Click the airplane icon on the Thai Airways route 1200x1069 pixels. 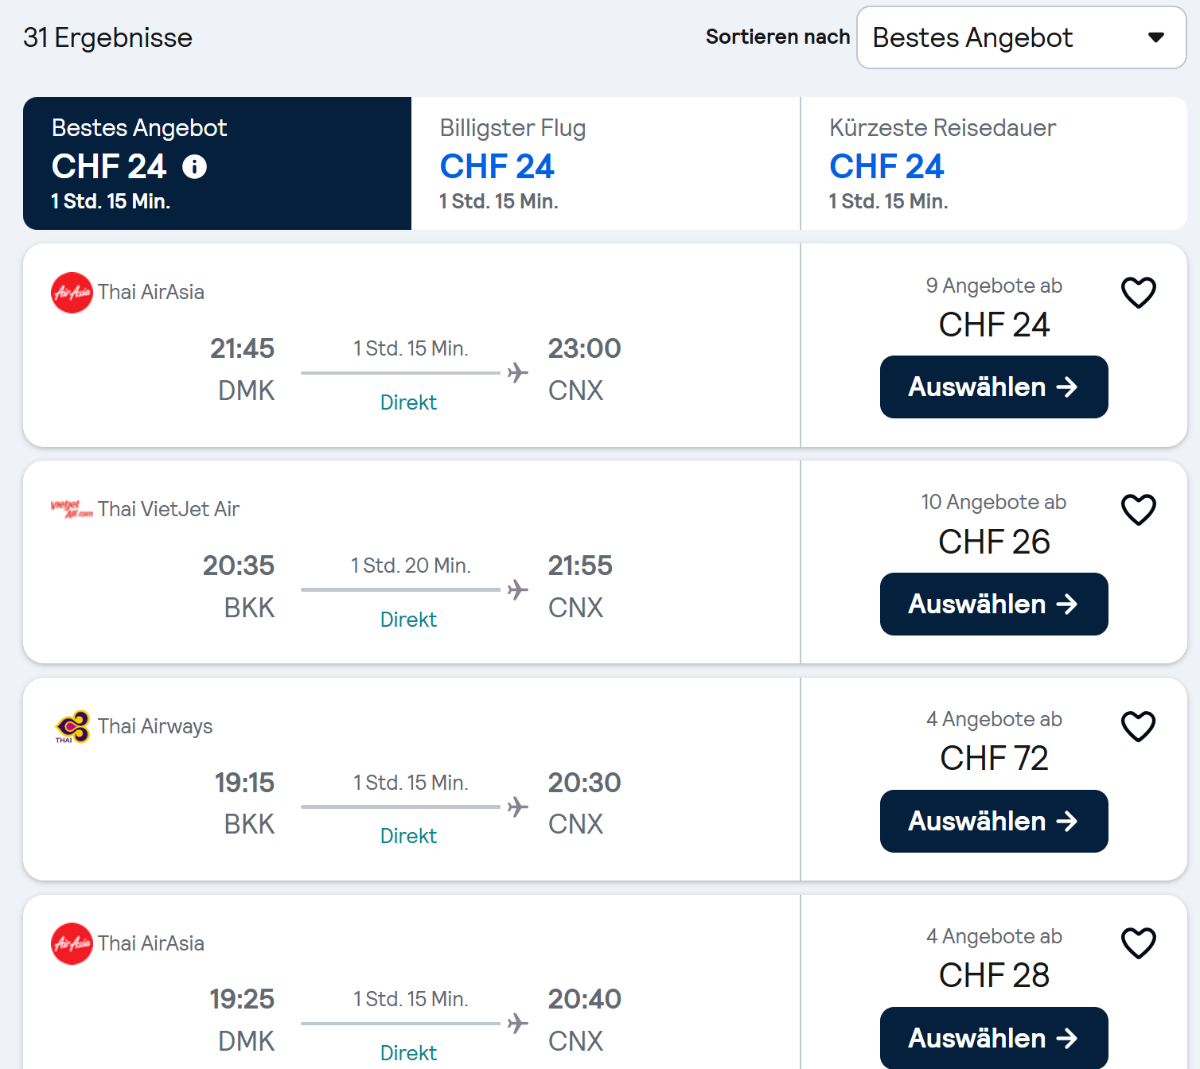click(517, 807)
